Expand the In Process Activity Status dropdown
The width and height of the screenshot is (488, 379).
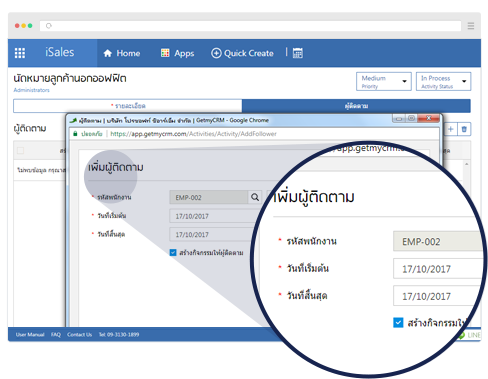click(443, 81)
